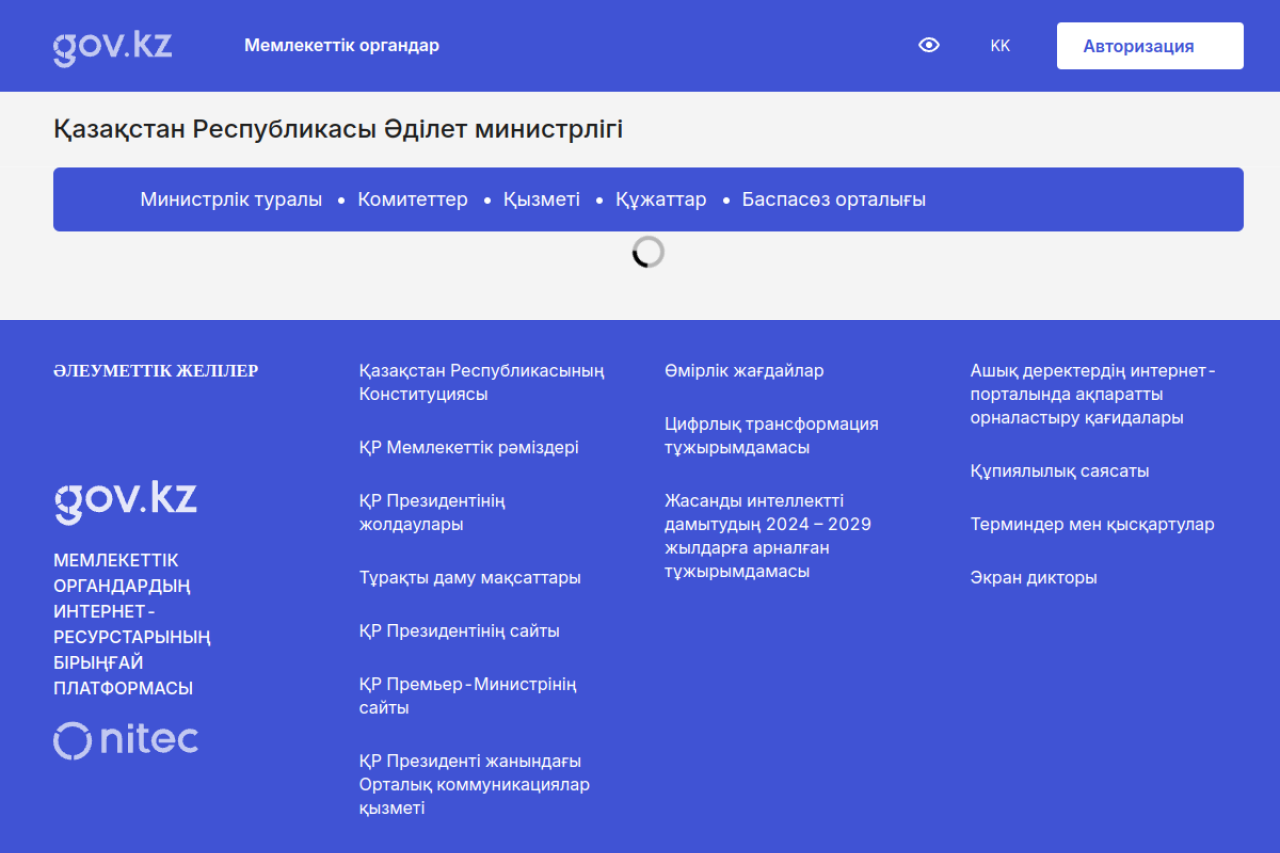Open ҚР Мемлекеттік рәміздері link

468,448
